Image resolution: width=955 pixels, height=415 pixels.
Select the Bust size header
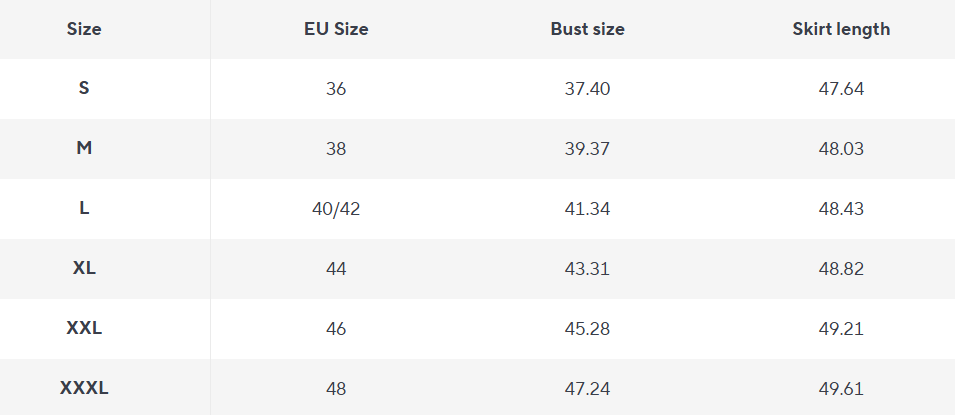(x=587, y=29)
